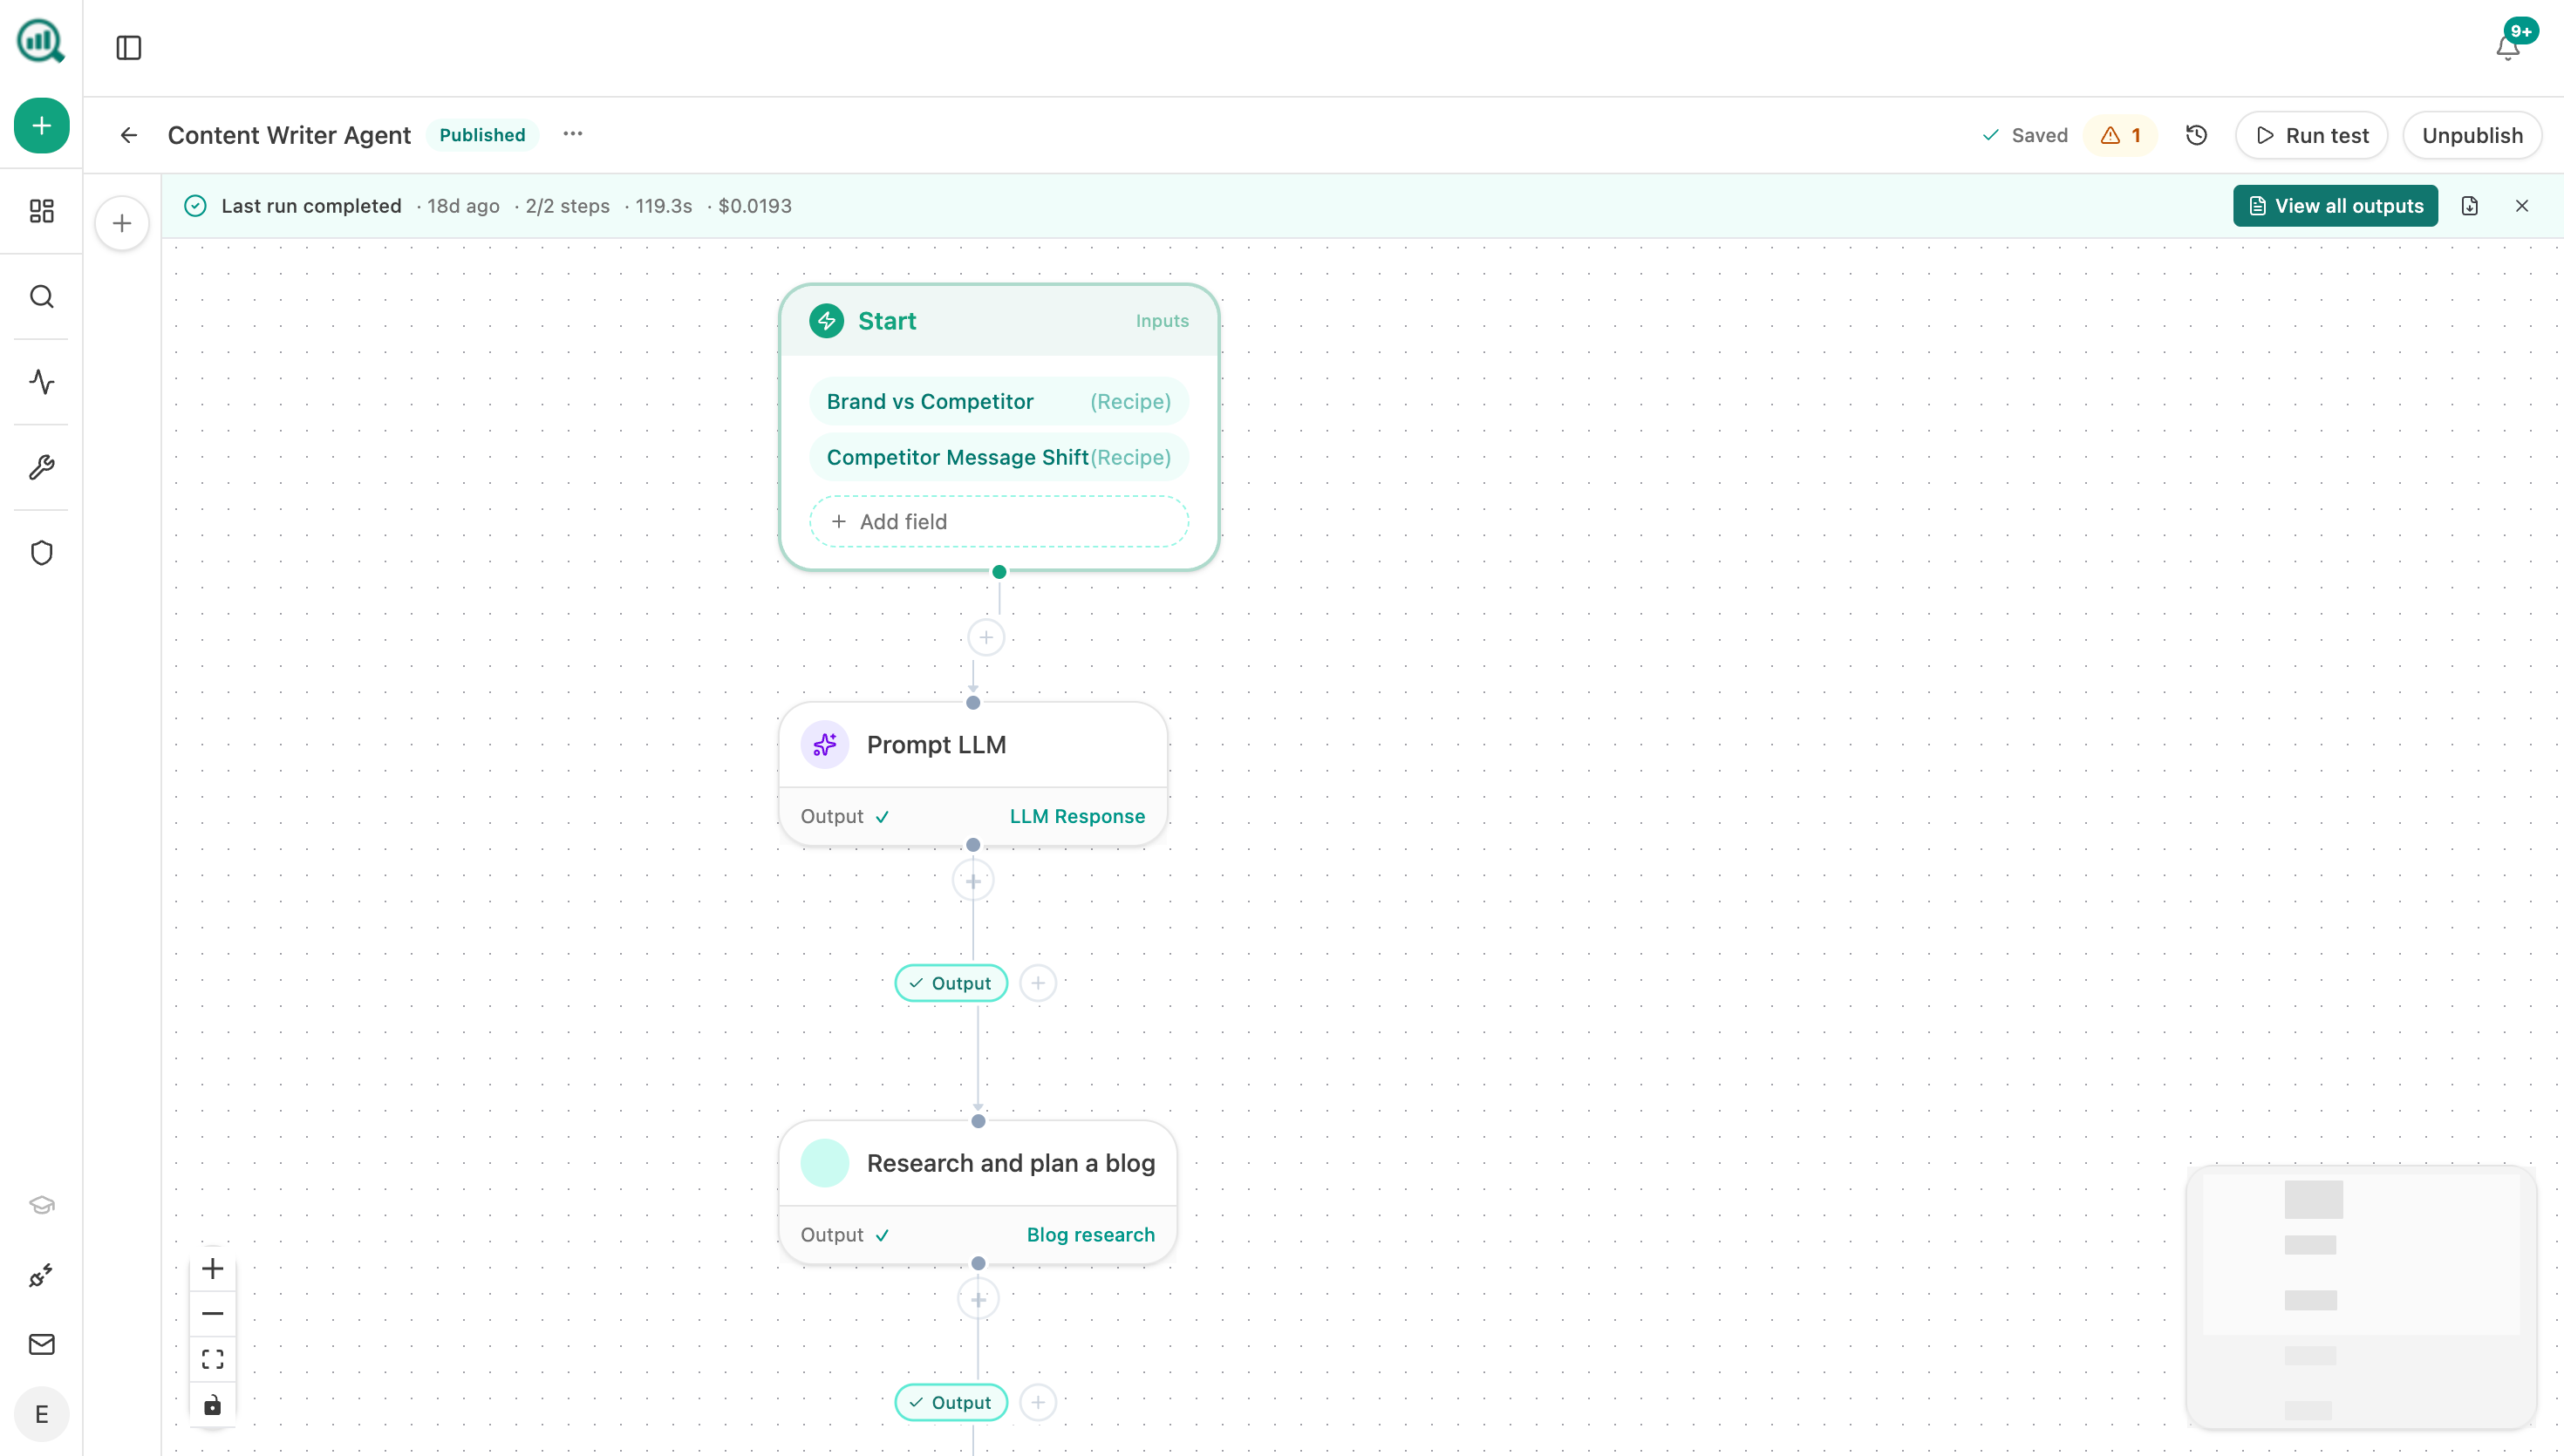Zoom out on the canvas
Viewport: 2564px width, 1456px height.
pyautogui.click(x=212, y=1314)
